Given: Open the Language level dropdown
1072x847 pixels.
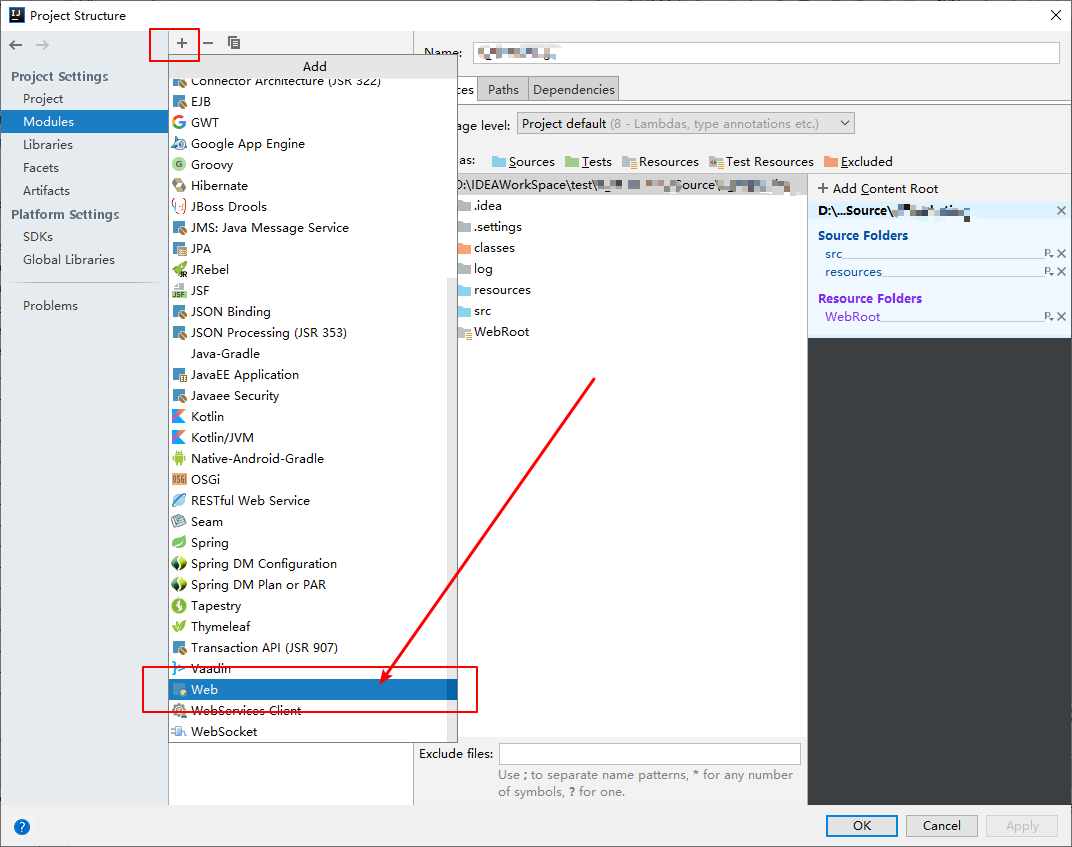Looking at the screenshot, I should click(x=686, y=124).
